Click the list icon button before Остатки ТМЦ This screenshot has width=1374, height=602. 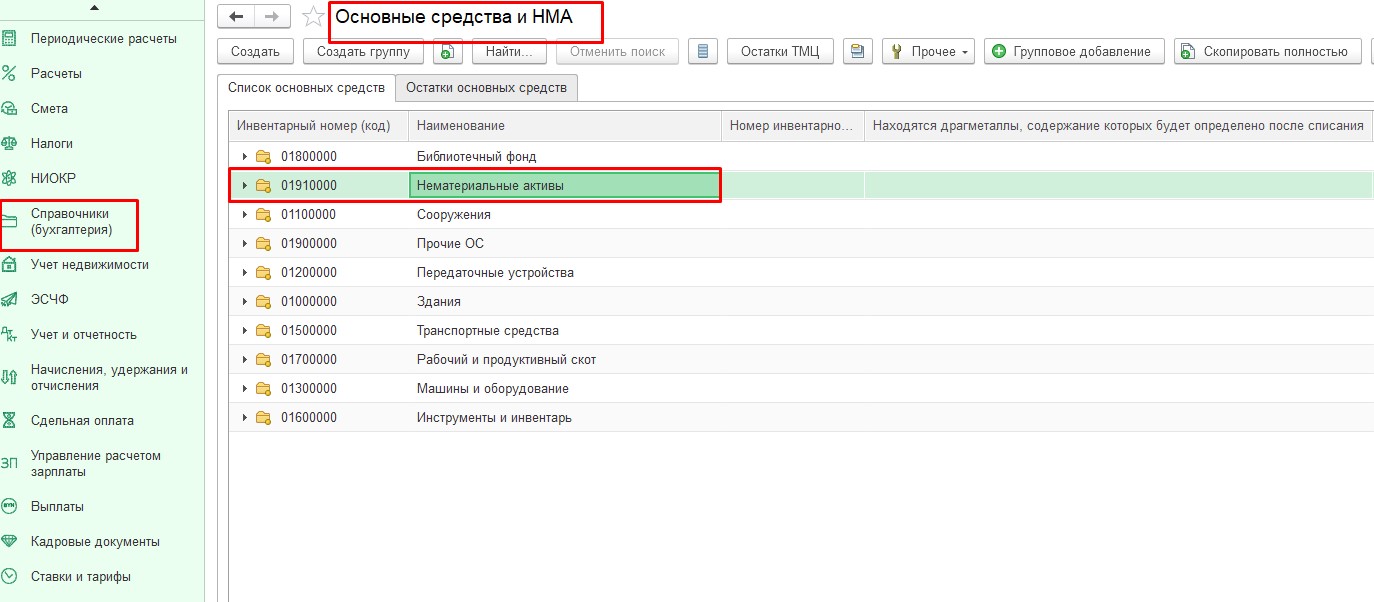[703, 52]
